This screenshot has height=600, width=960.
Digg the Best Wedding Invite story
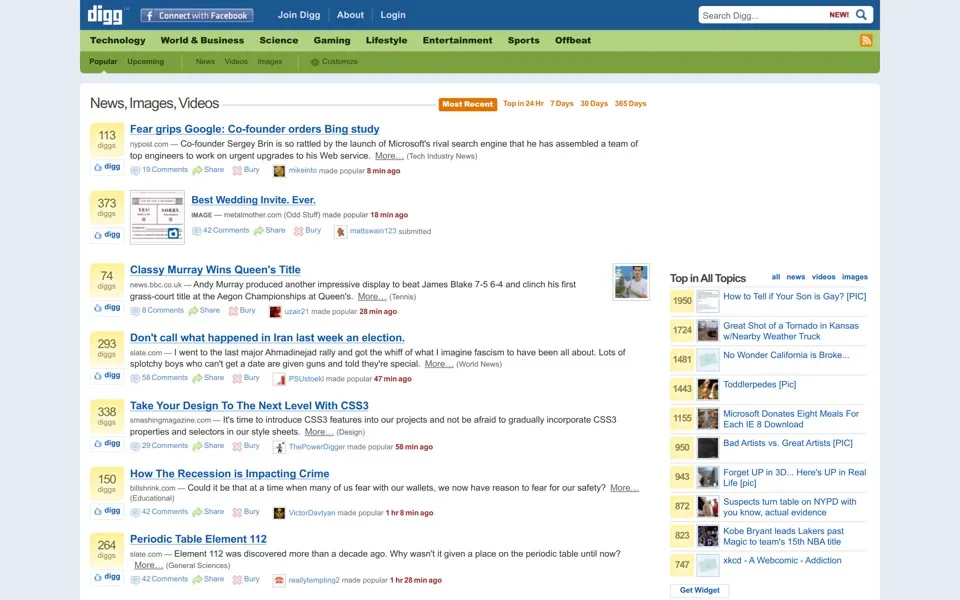pyautogui.click(x=107, y=234)
